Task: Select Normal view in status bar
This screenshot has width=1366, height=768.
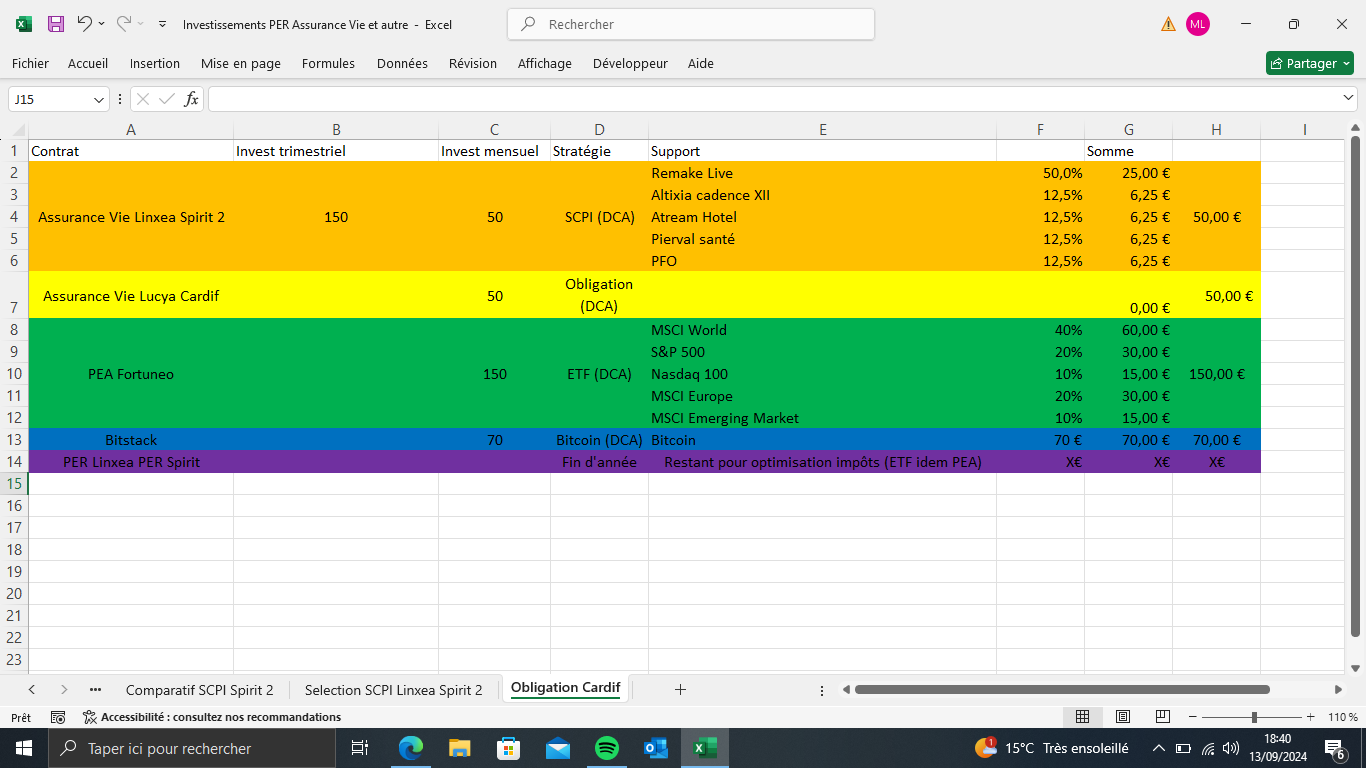Action: 1082,717
